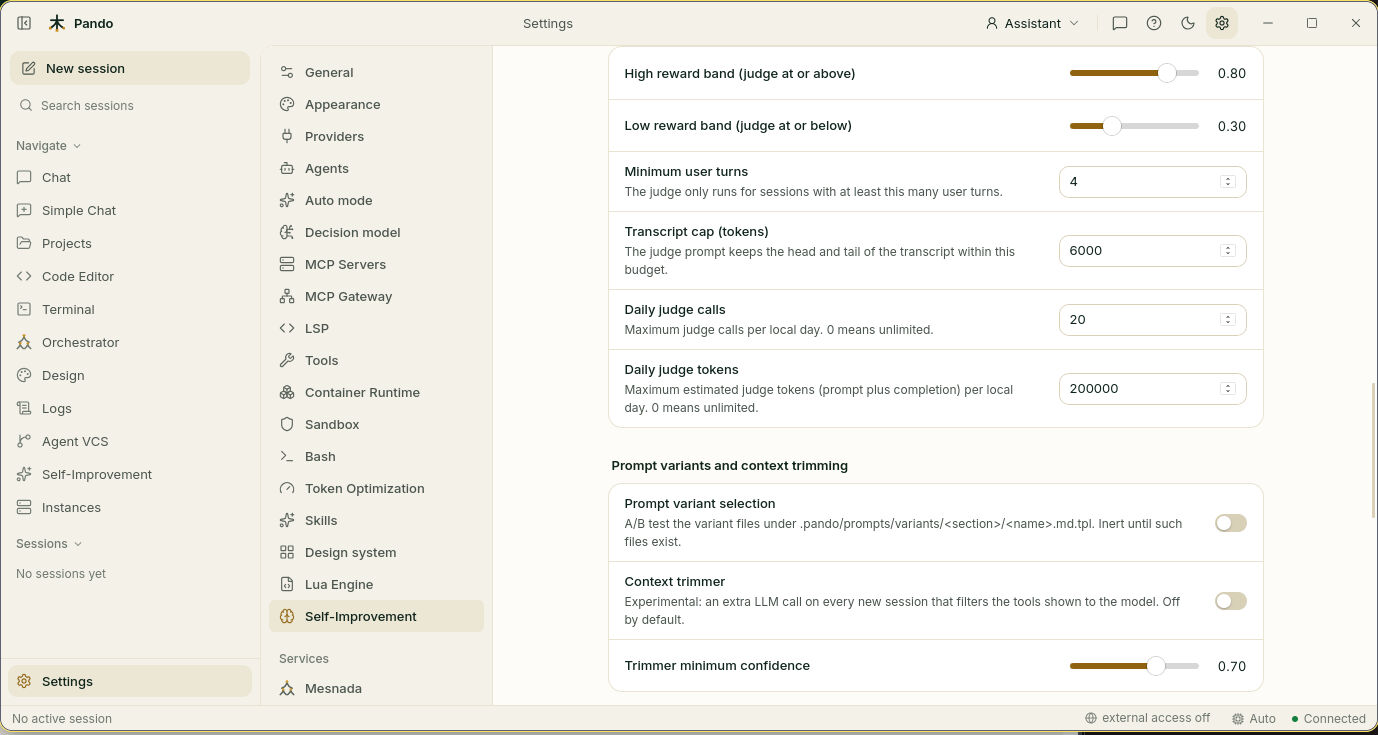Viewport: 1378px width, 735px height.
Task: Click the Instances server icon
Action: pyautogui.click(x=24, y=507)
